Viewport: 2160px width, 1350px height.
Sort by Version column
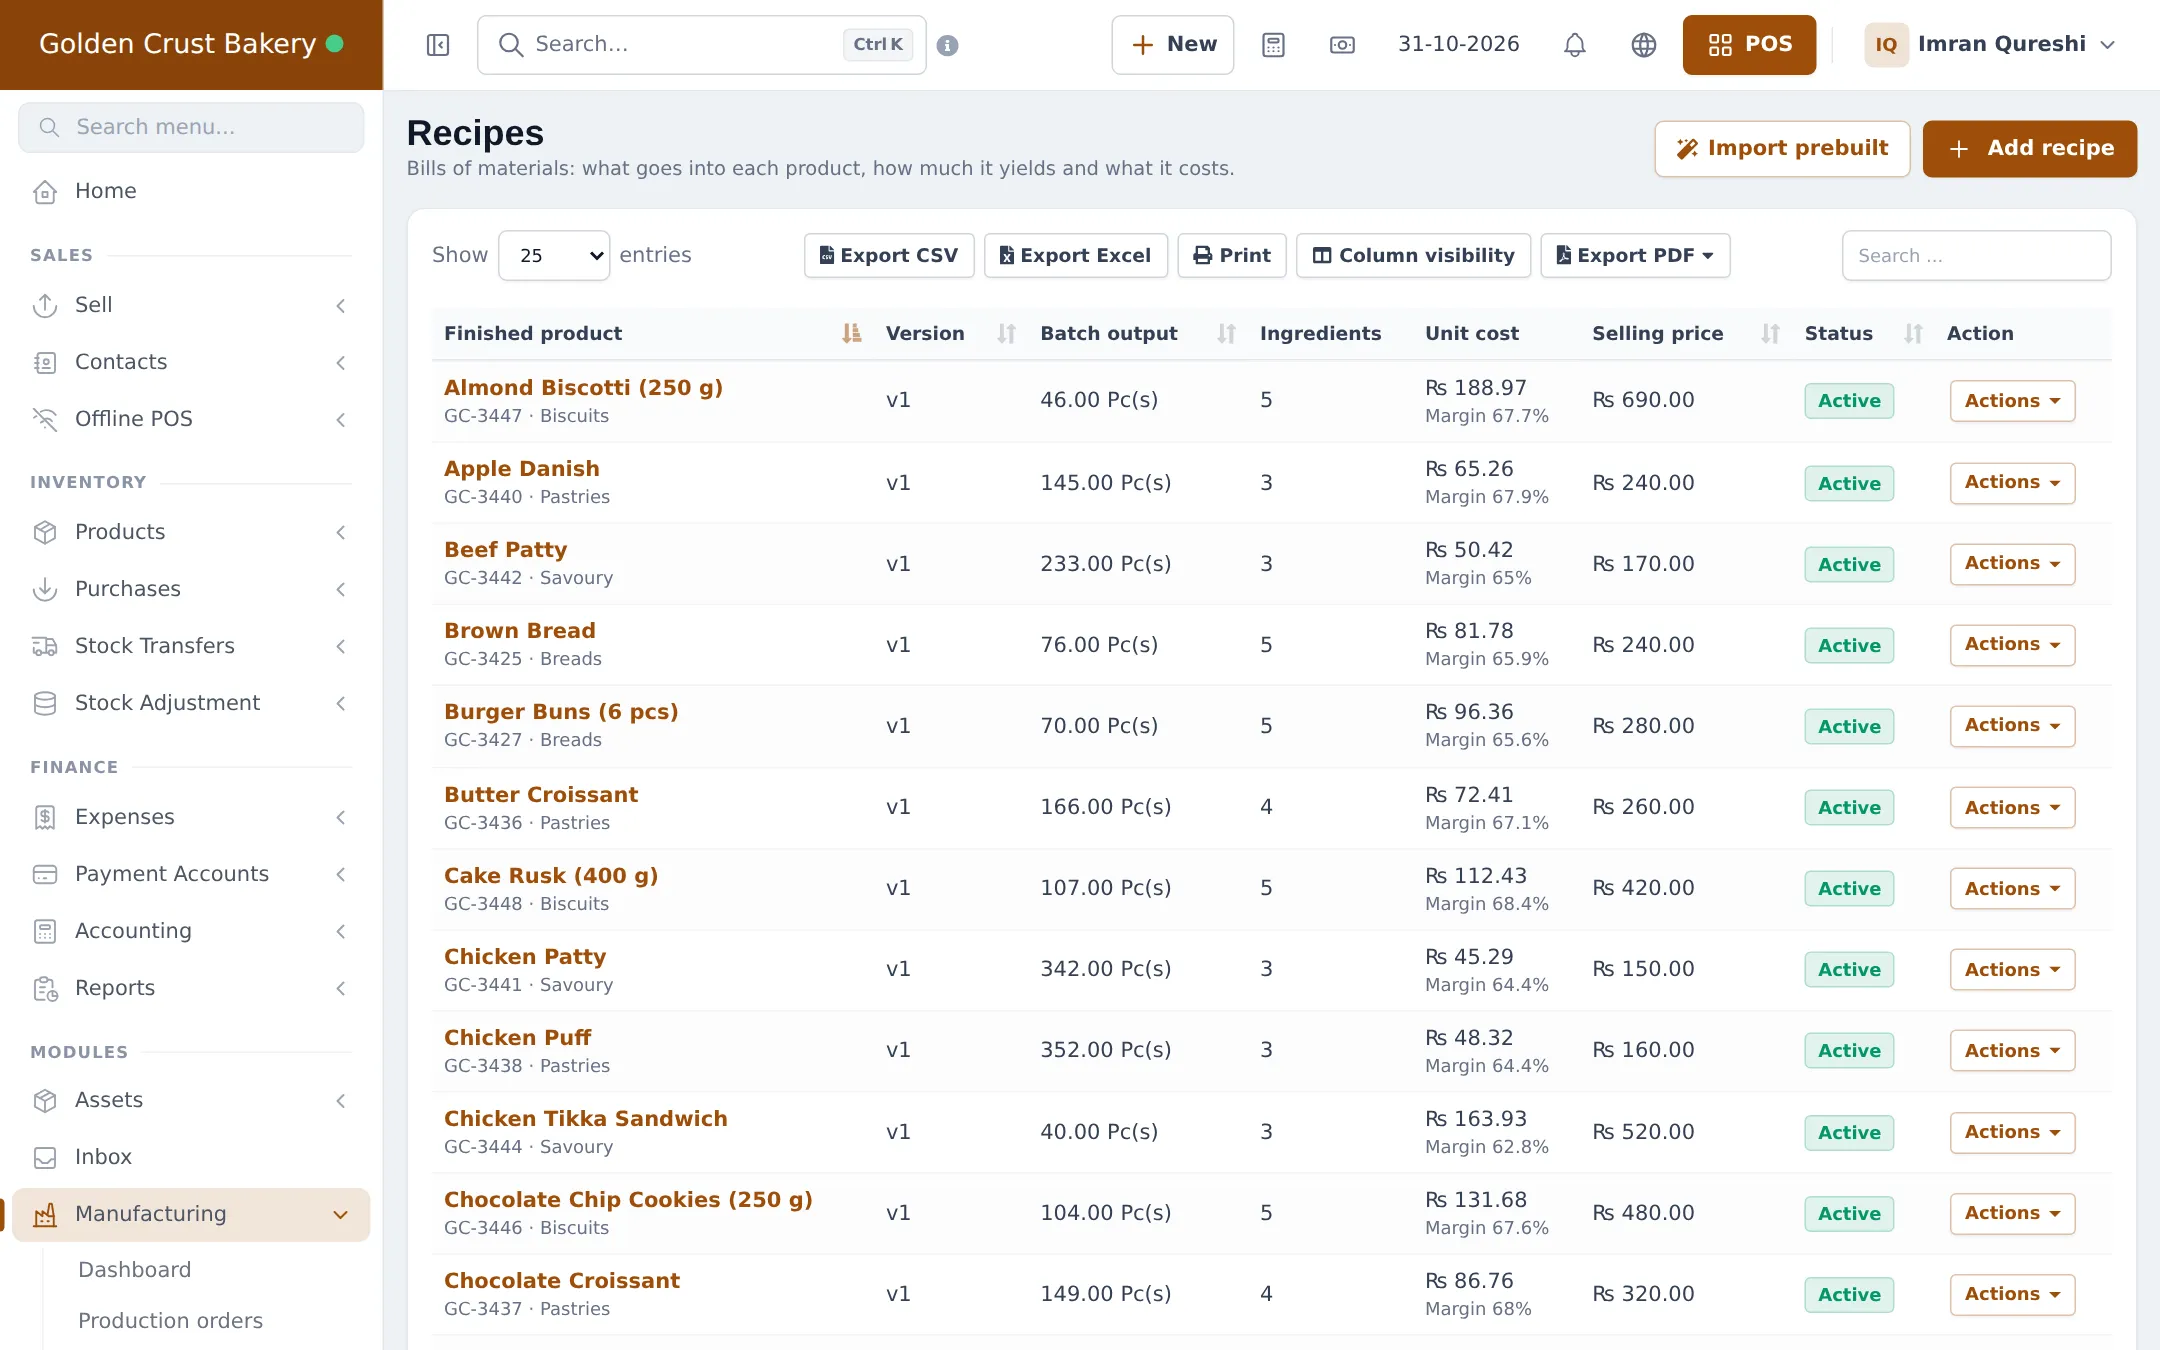pyautogui.click(x=951, y=333)
